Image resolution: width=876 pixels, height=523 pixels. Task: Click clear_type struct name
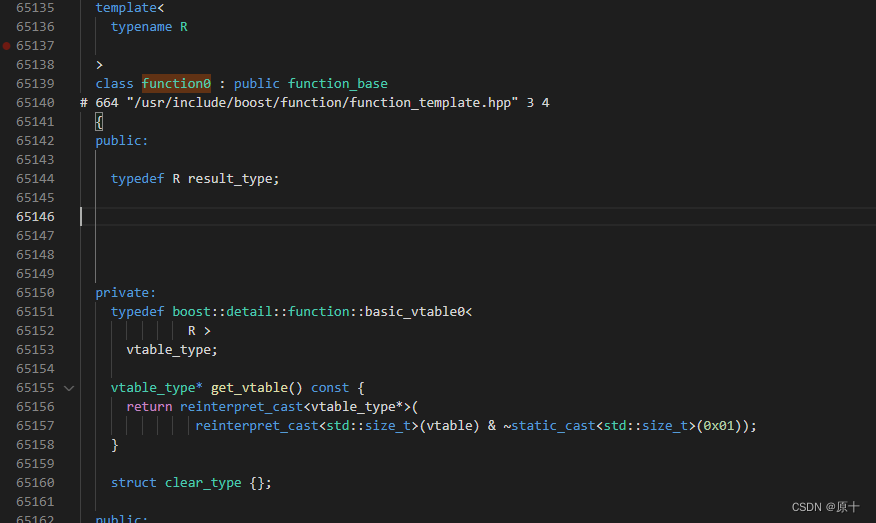(x=203, y=483)
